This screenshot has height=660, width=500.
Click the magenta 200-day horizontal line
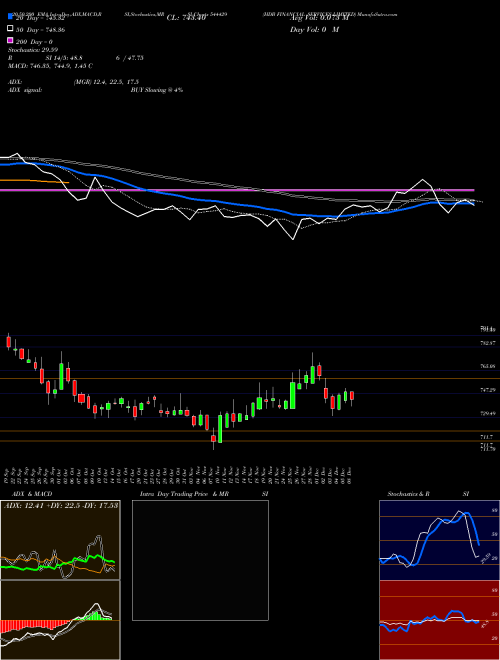click(x=237, y=190)
